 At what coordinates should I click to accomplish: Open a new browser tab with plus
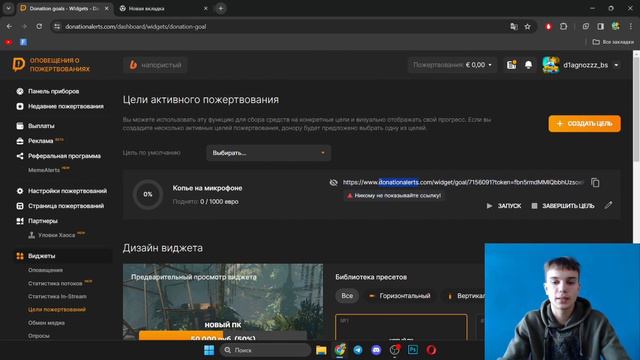click(220, 8)
